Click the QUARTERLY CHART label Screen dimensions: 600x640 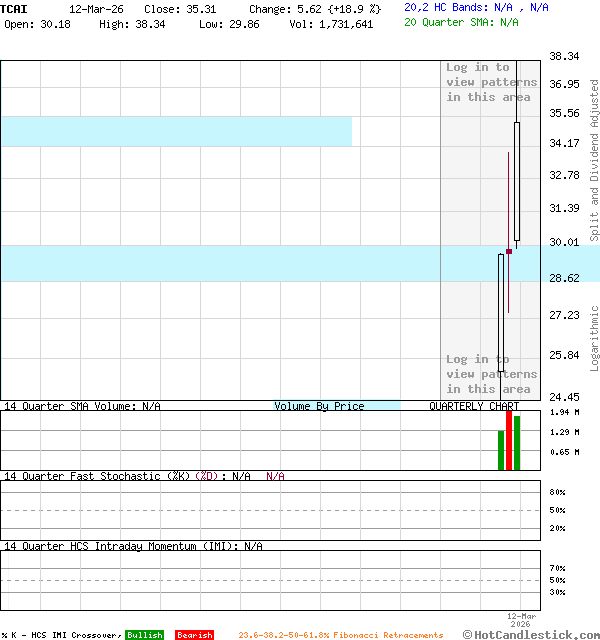pos(474,406)
